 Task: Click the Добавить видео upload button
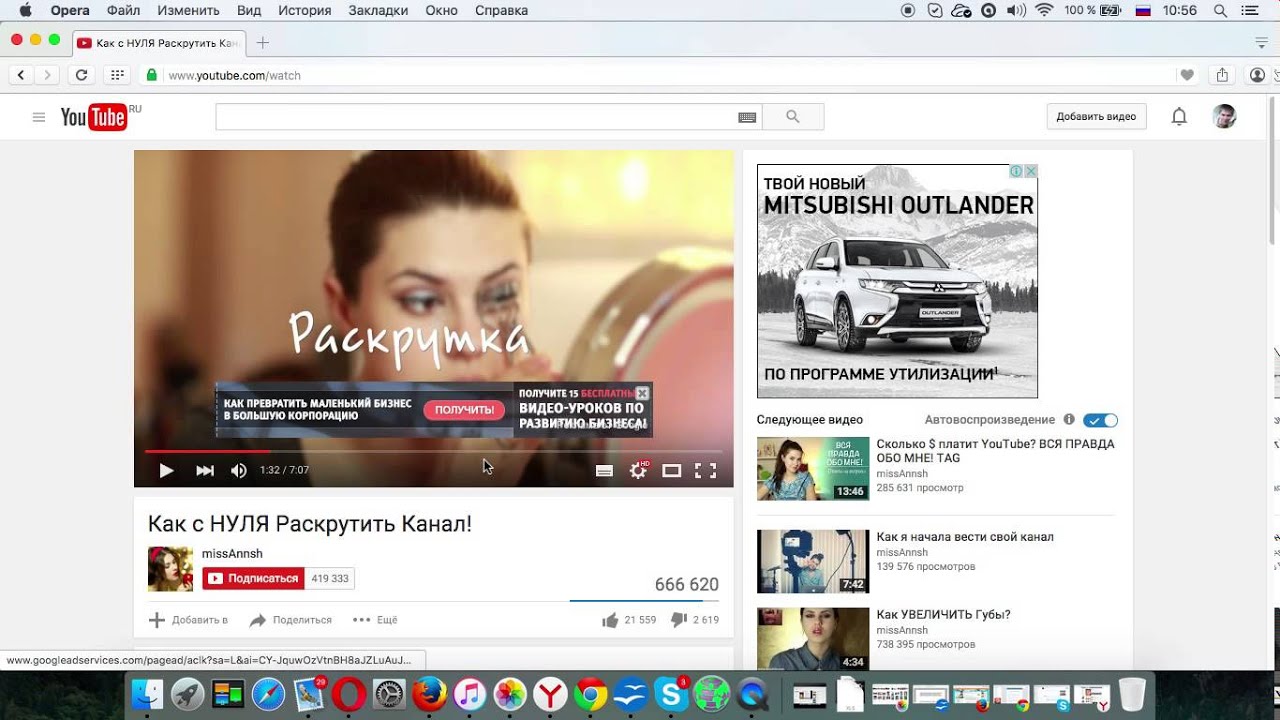tap(1096, 117)
